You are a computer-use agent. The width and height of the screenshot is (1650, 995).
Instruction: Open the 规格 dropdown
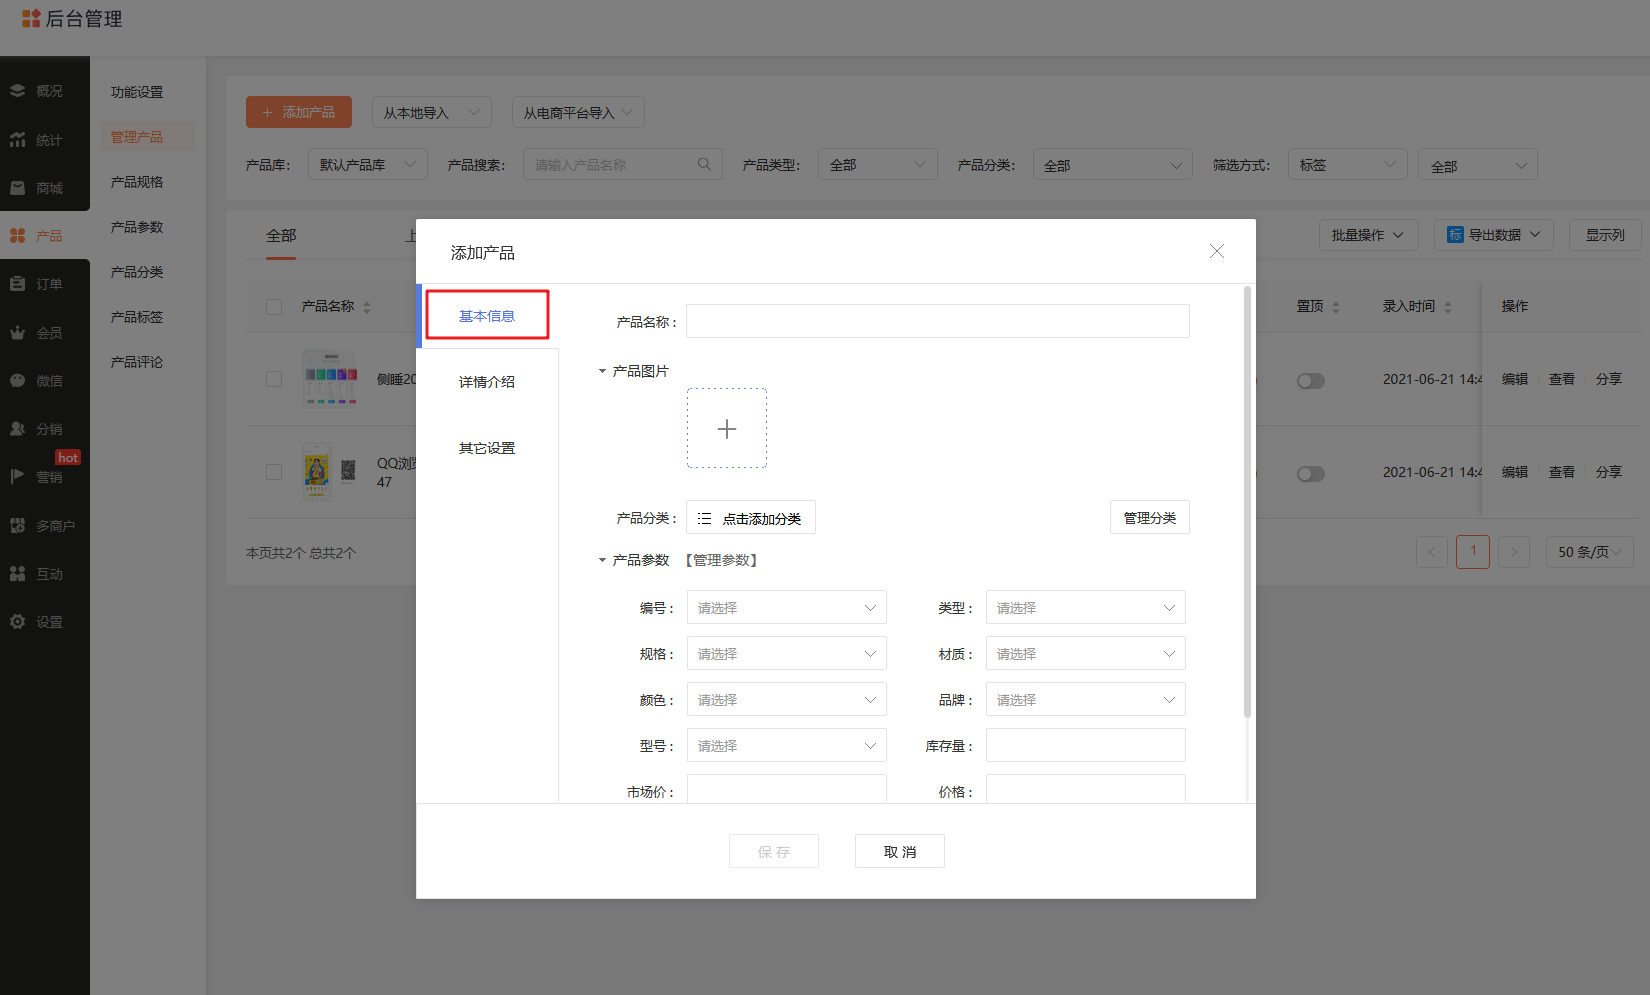[x=787, y=653]
